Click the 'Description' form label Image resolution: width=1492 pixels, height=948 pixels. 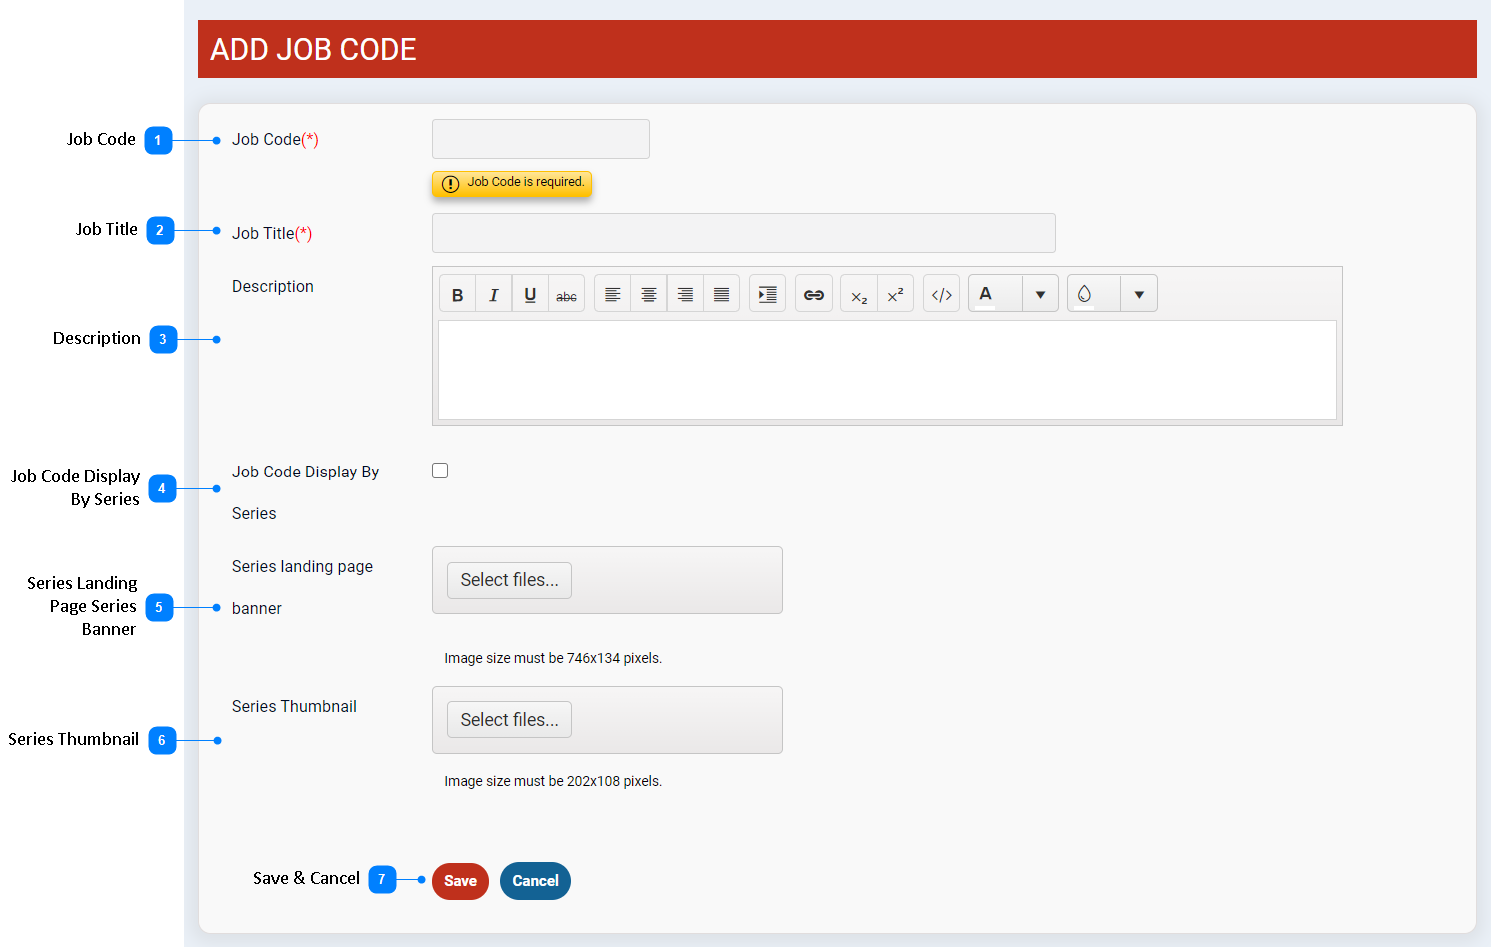[273, 286]
